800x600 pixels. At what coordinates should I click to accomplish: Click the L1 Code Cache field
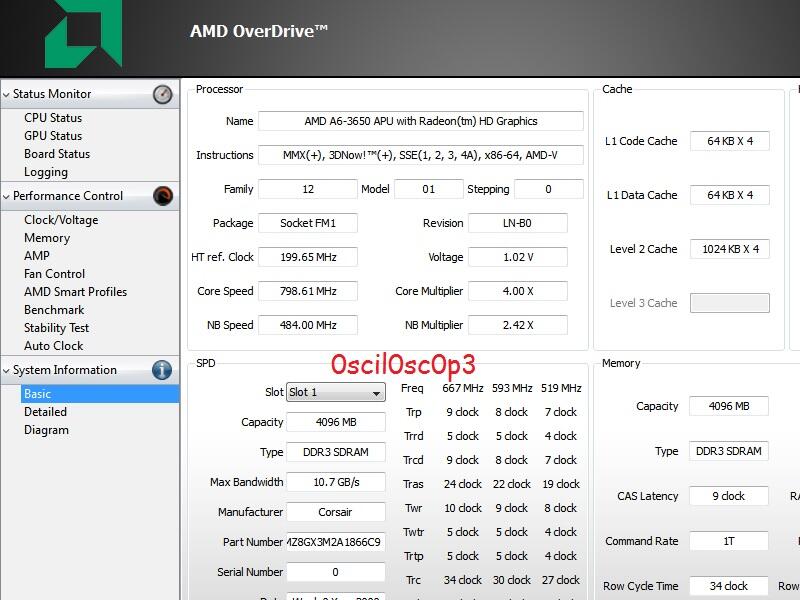pos(730,141)
